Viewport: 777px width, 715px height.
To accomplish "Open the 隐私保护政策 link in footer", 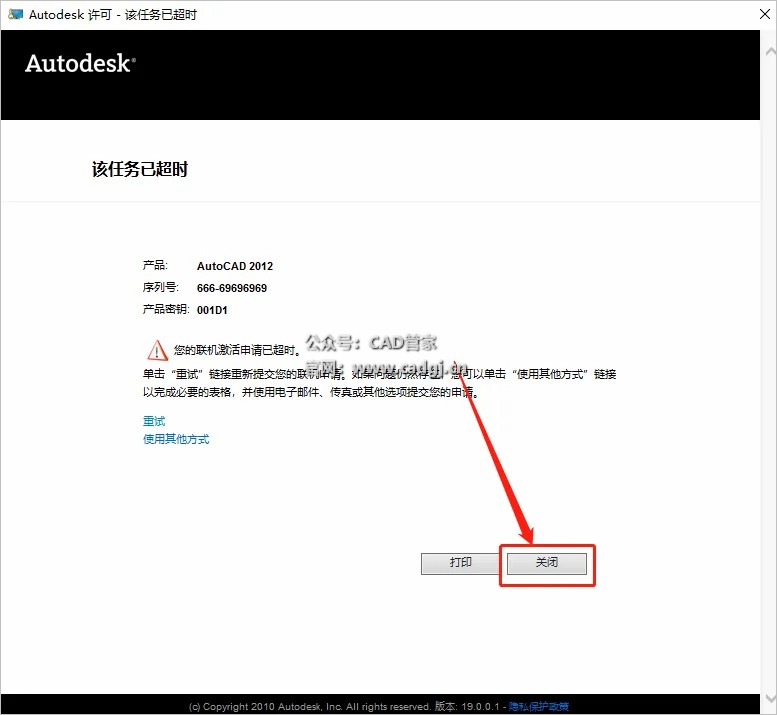I will [539, 707].
